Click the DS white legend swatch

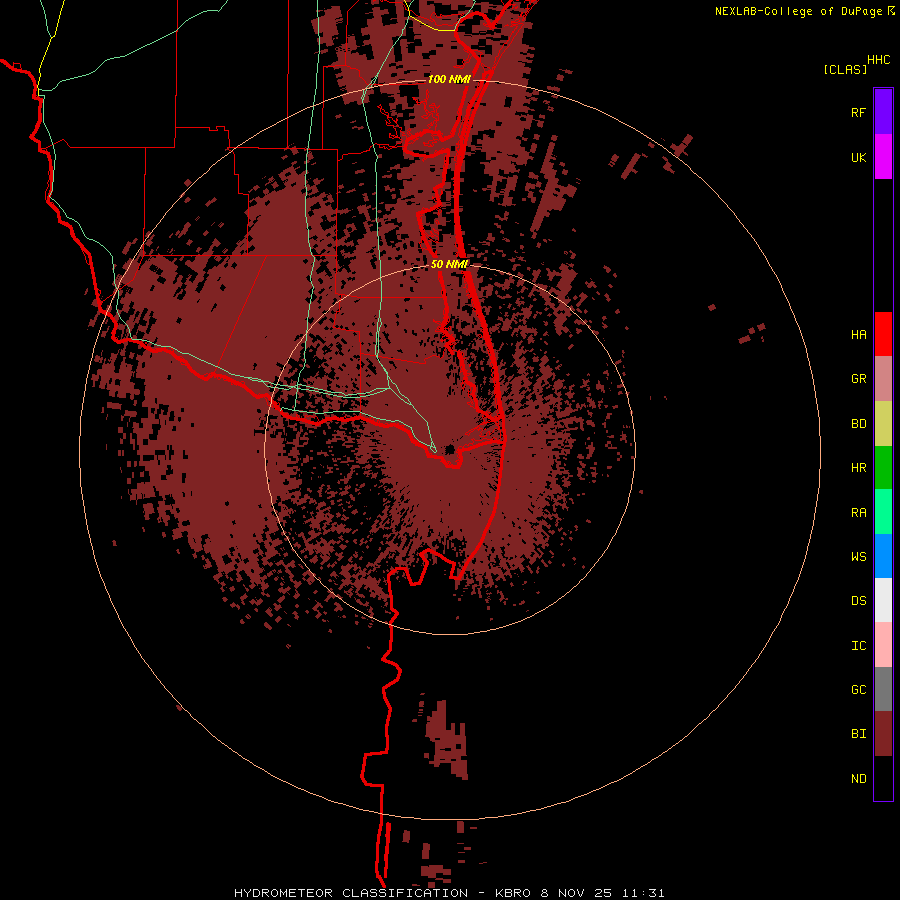(883, 600)
